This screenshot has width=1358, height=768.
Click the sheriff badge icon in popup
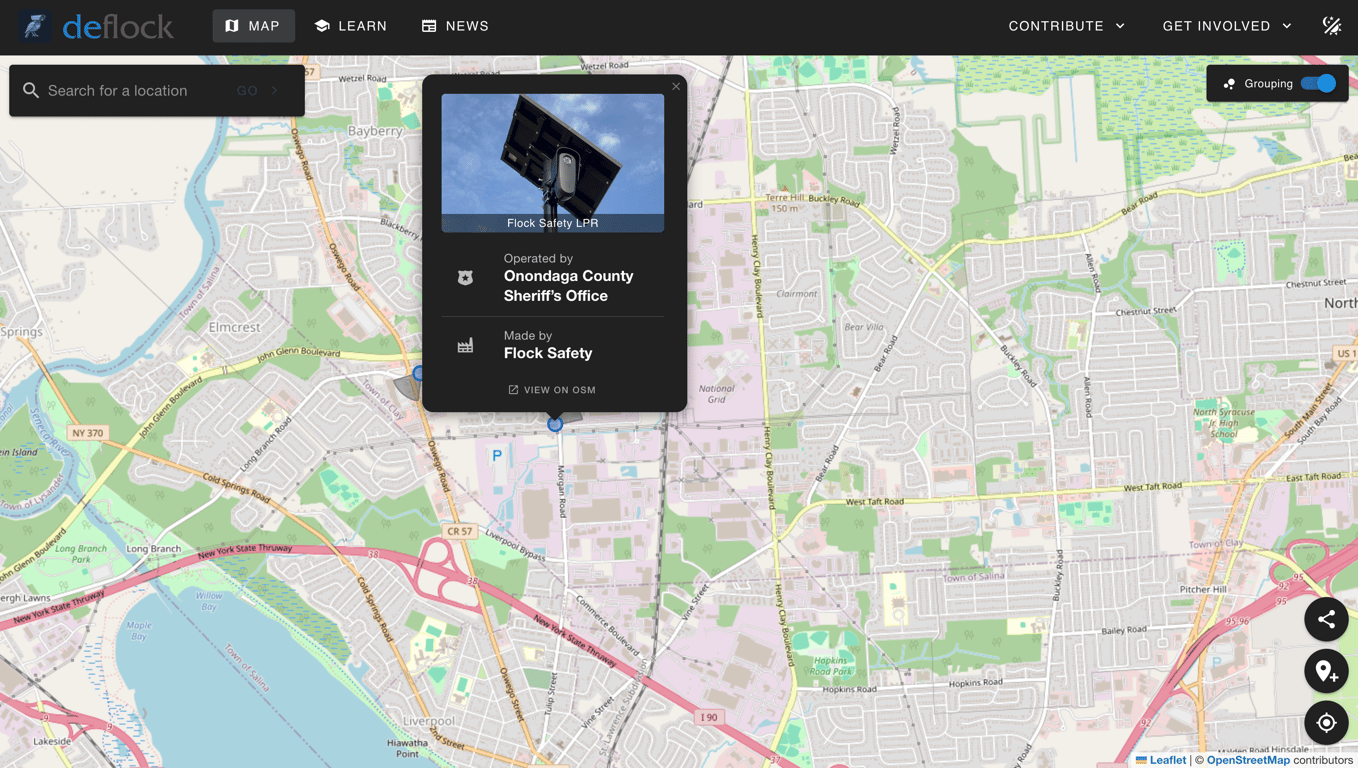(x=465, y=277)
